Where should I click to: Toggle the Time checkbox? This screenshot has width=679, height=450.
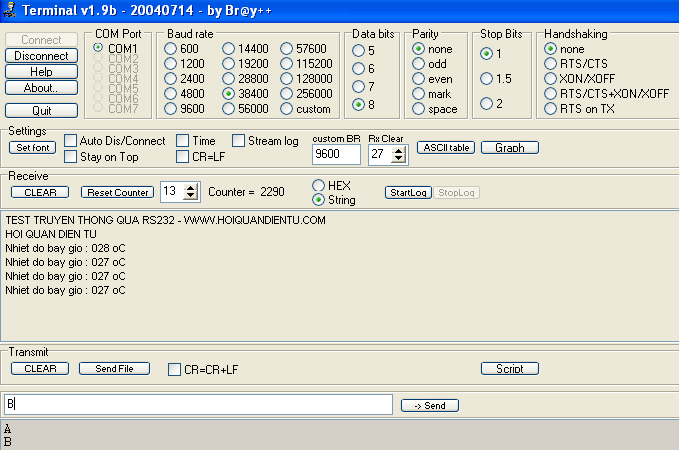tap(182, 141)
